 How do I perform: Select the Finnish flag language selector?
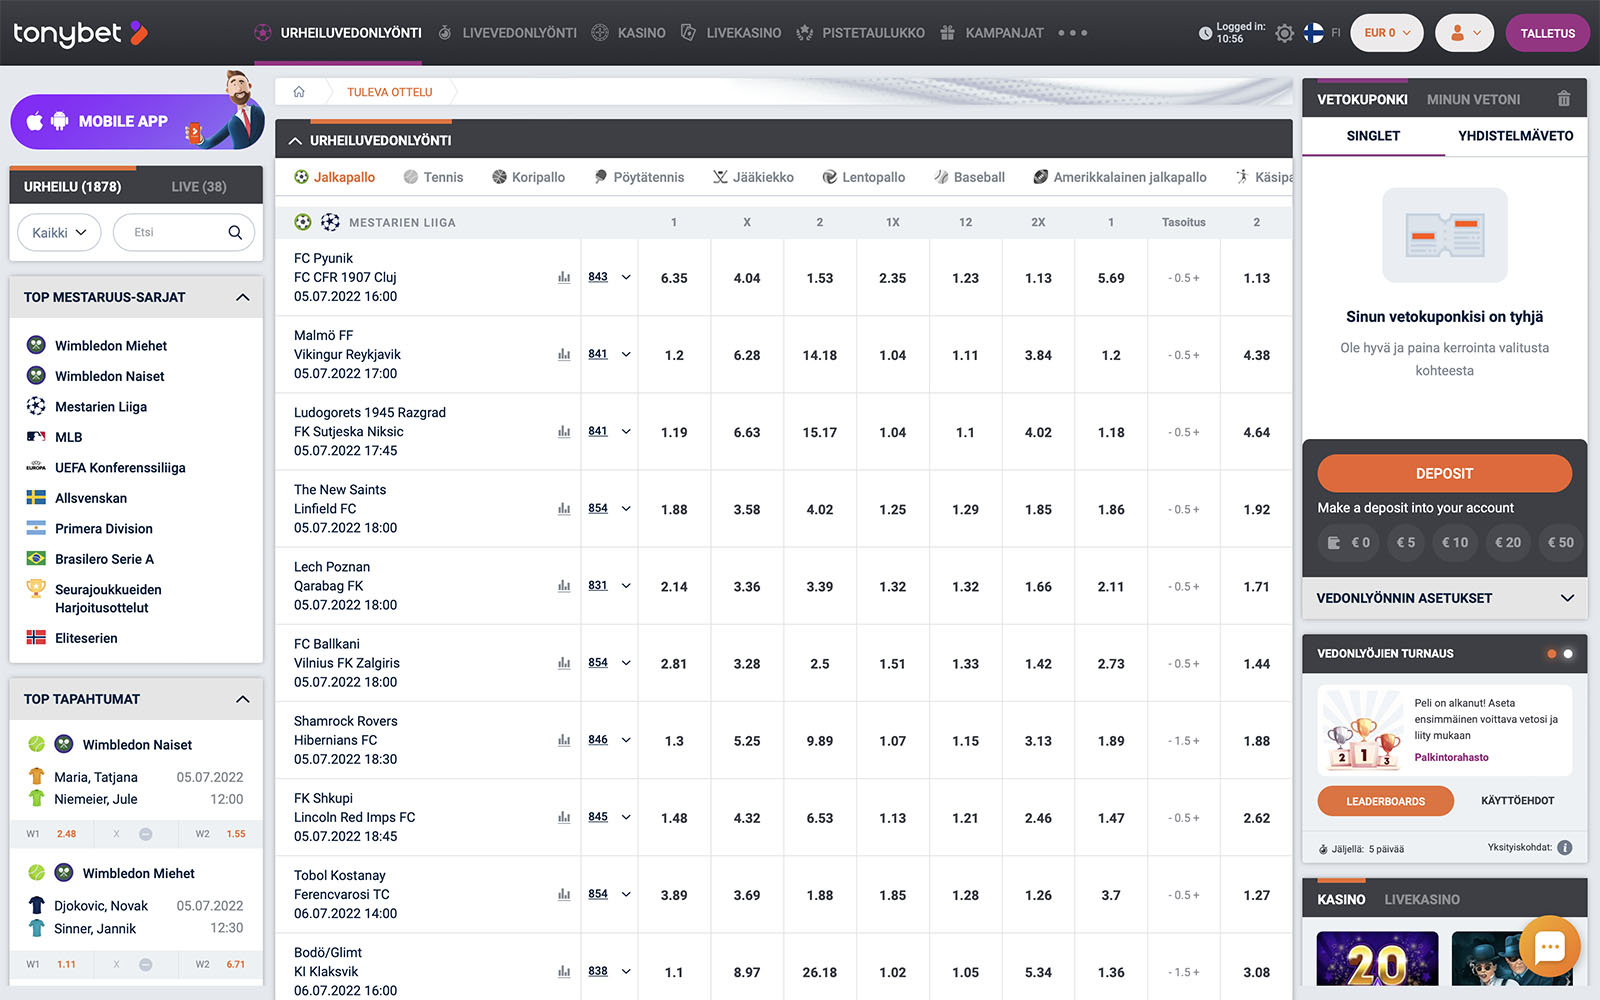click(x=1314, y=33)
